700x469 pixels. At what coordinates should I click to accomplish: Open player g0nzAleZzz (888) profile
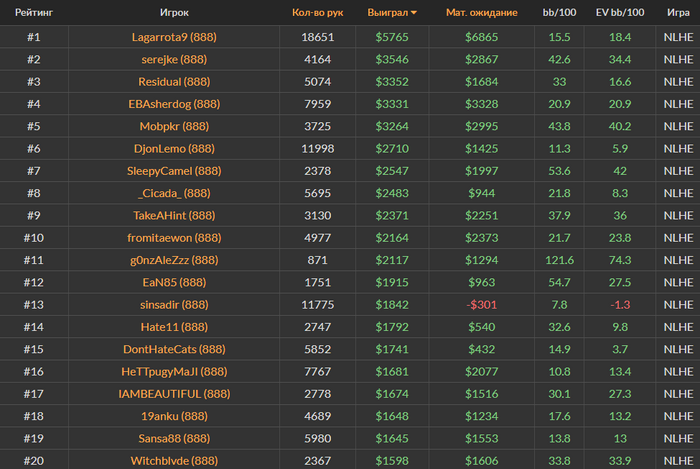pyautogui.click(x=174, y=260)
